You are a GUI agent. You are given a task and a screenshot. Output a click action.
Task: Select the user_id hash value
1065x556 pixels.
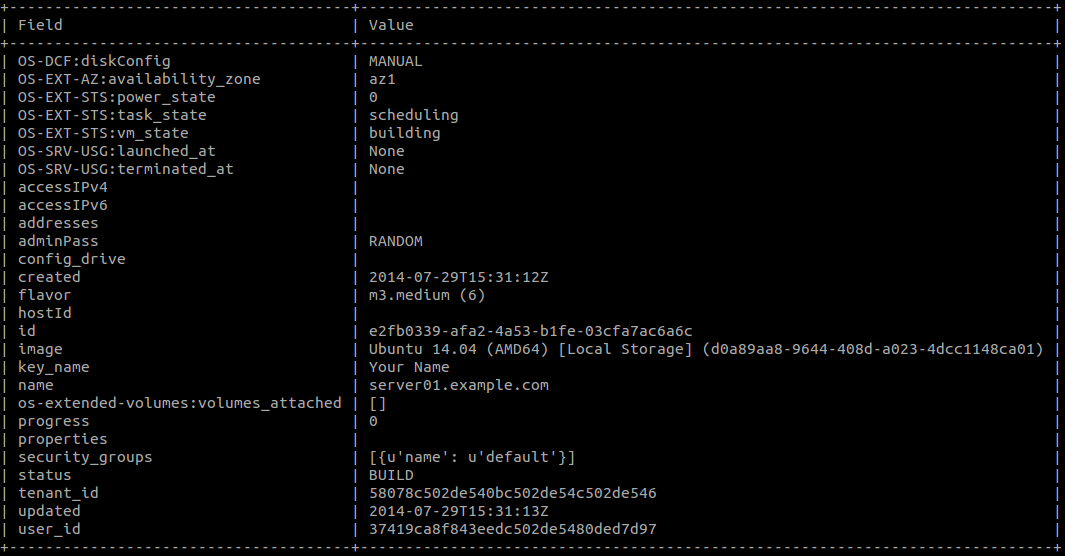click(513, 529)
